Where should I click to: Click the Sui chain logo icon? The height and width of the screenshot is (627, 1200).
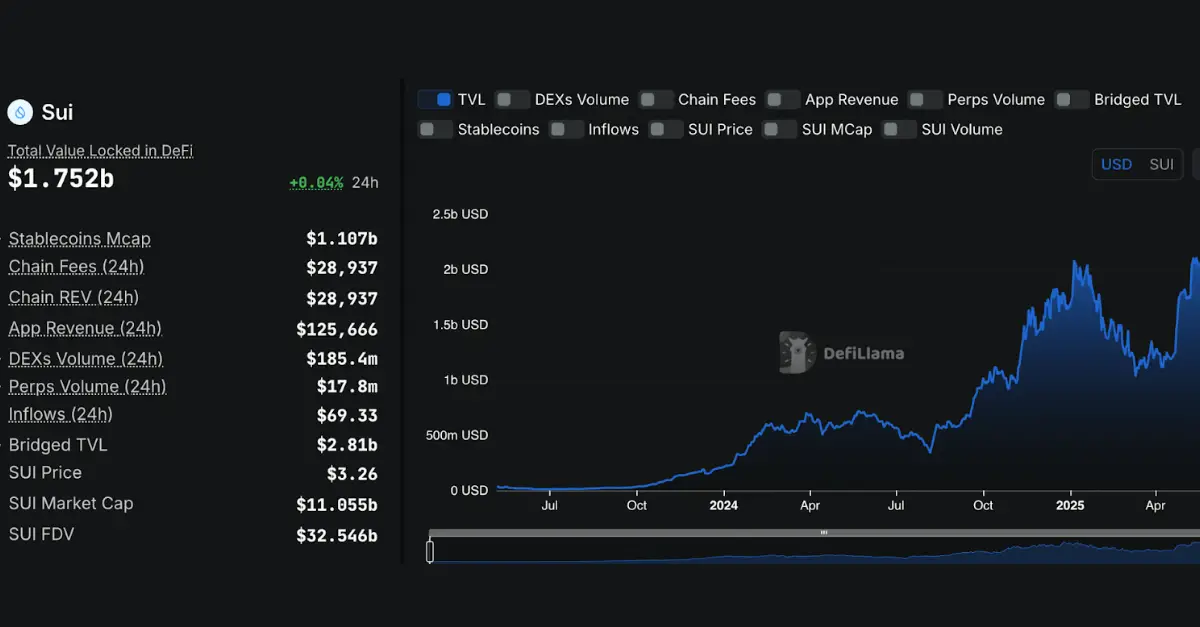pos(20,112)
